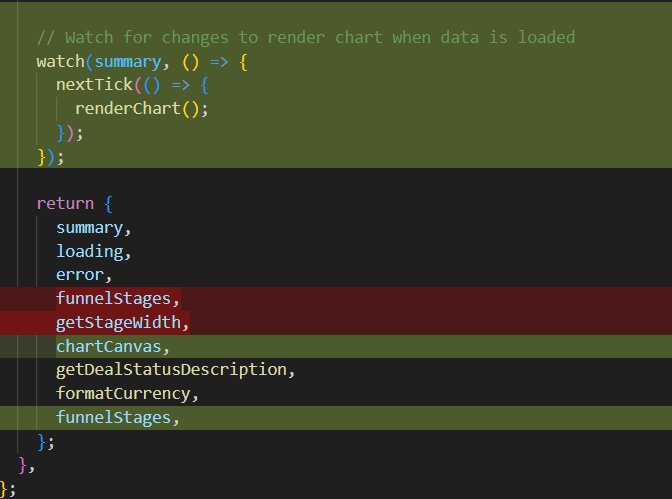This screenshot has width=672, height=499.
Task: Click the comment 'Watch for changes to render chart'
Action: 224,37
